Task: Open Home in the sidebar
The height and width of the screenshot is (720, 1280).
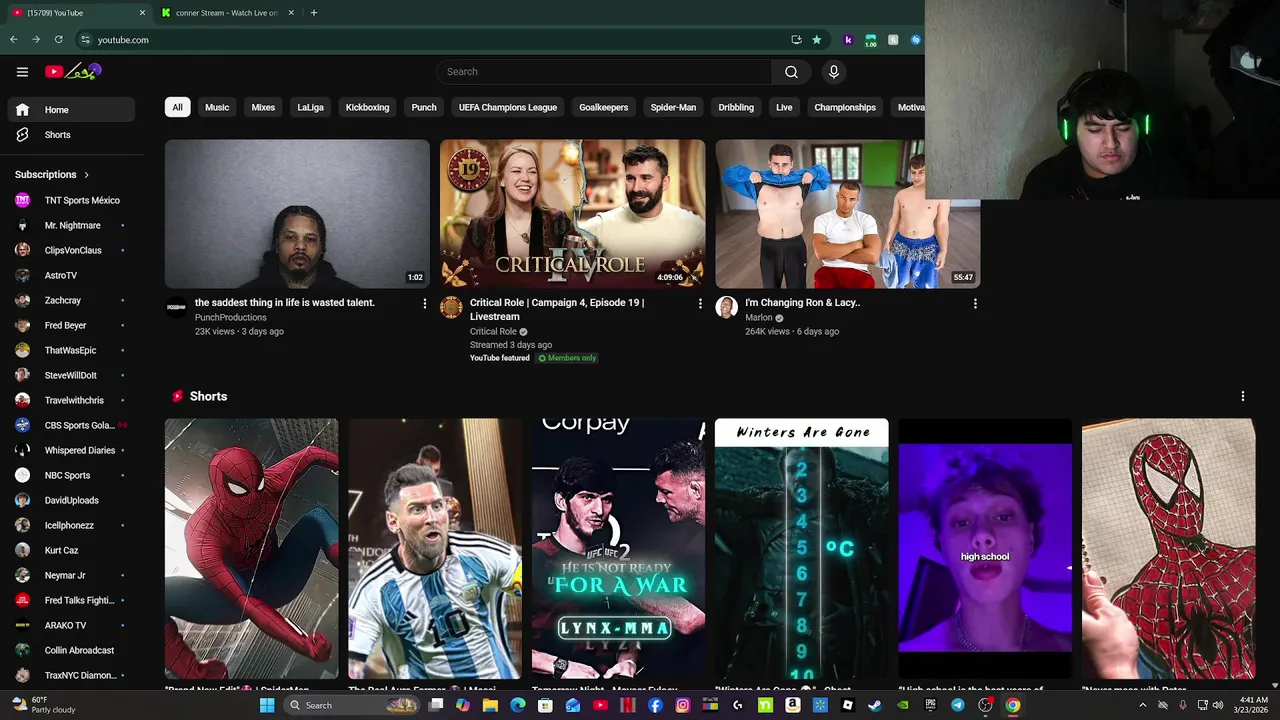Action: (x=71, y=110)
